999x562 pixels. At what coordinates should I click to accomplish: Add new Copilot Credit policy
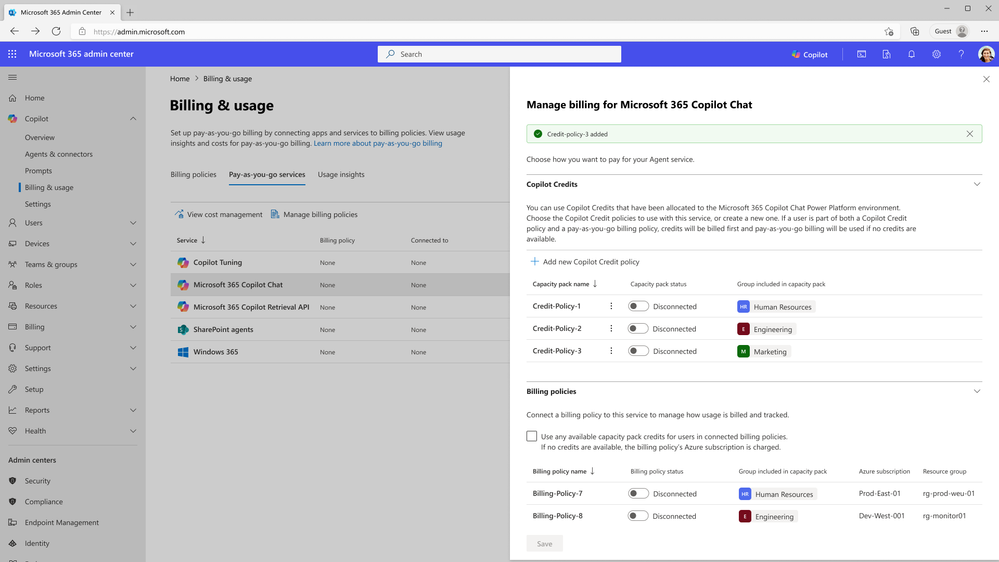585,262
